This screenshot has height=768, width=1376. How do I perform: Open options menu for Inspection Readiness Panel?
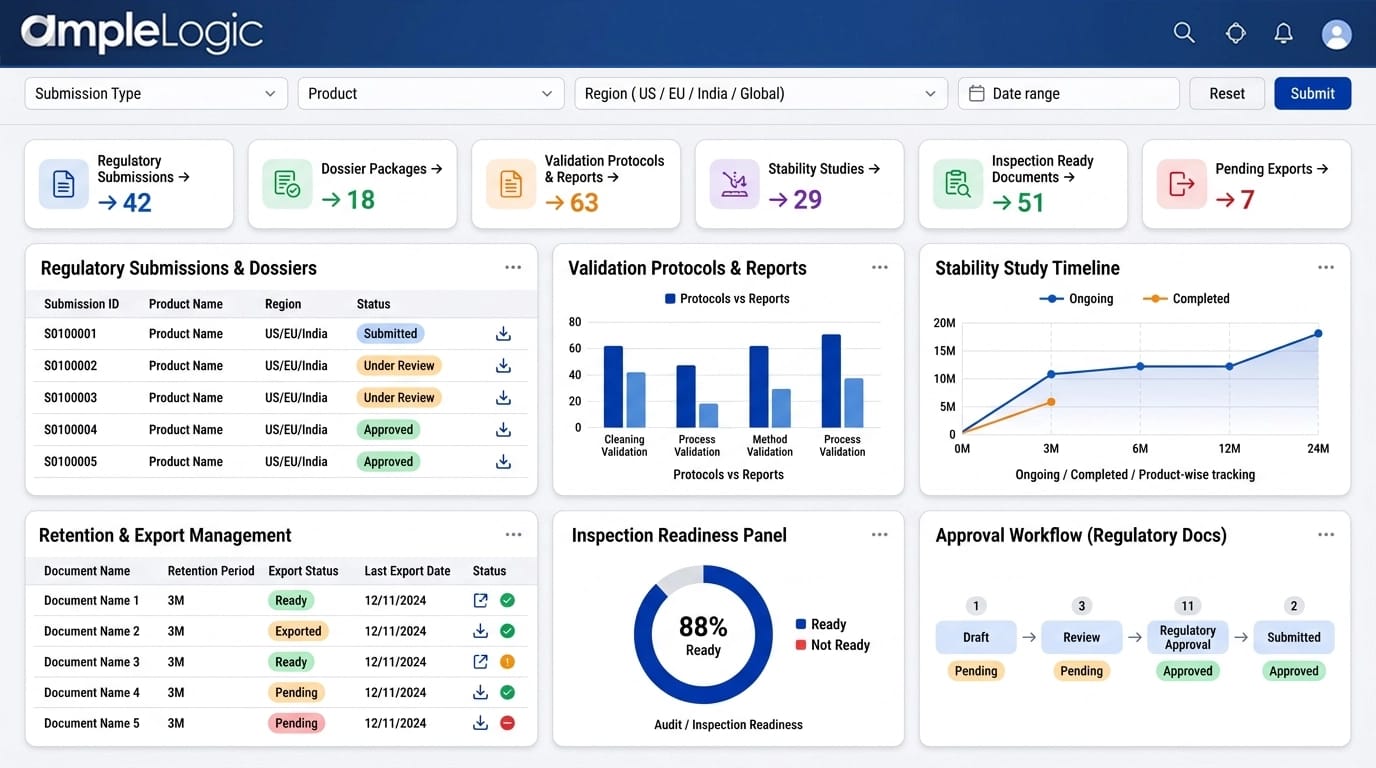(880, 535)
